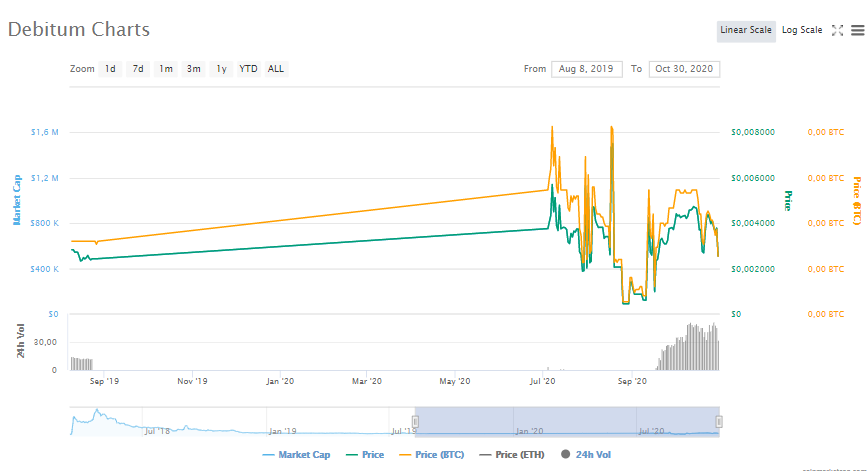Grab the right navigator range handle
The height and width of the screenshot is (471, 868).
(719, 422)
